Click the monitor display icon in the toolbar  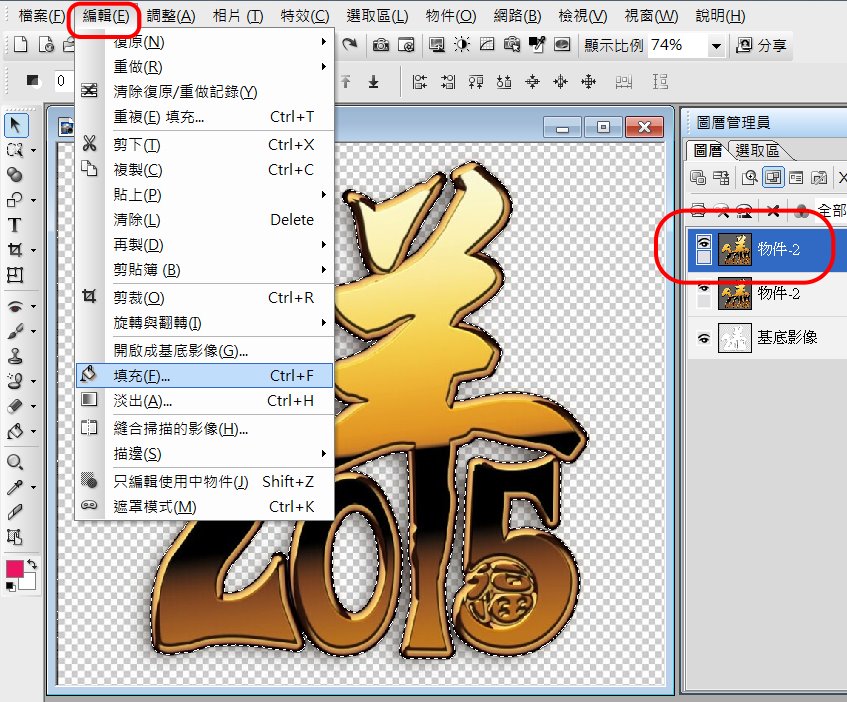[x=436, y=44]
